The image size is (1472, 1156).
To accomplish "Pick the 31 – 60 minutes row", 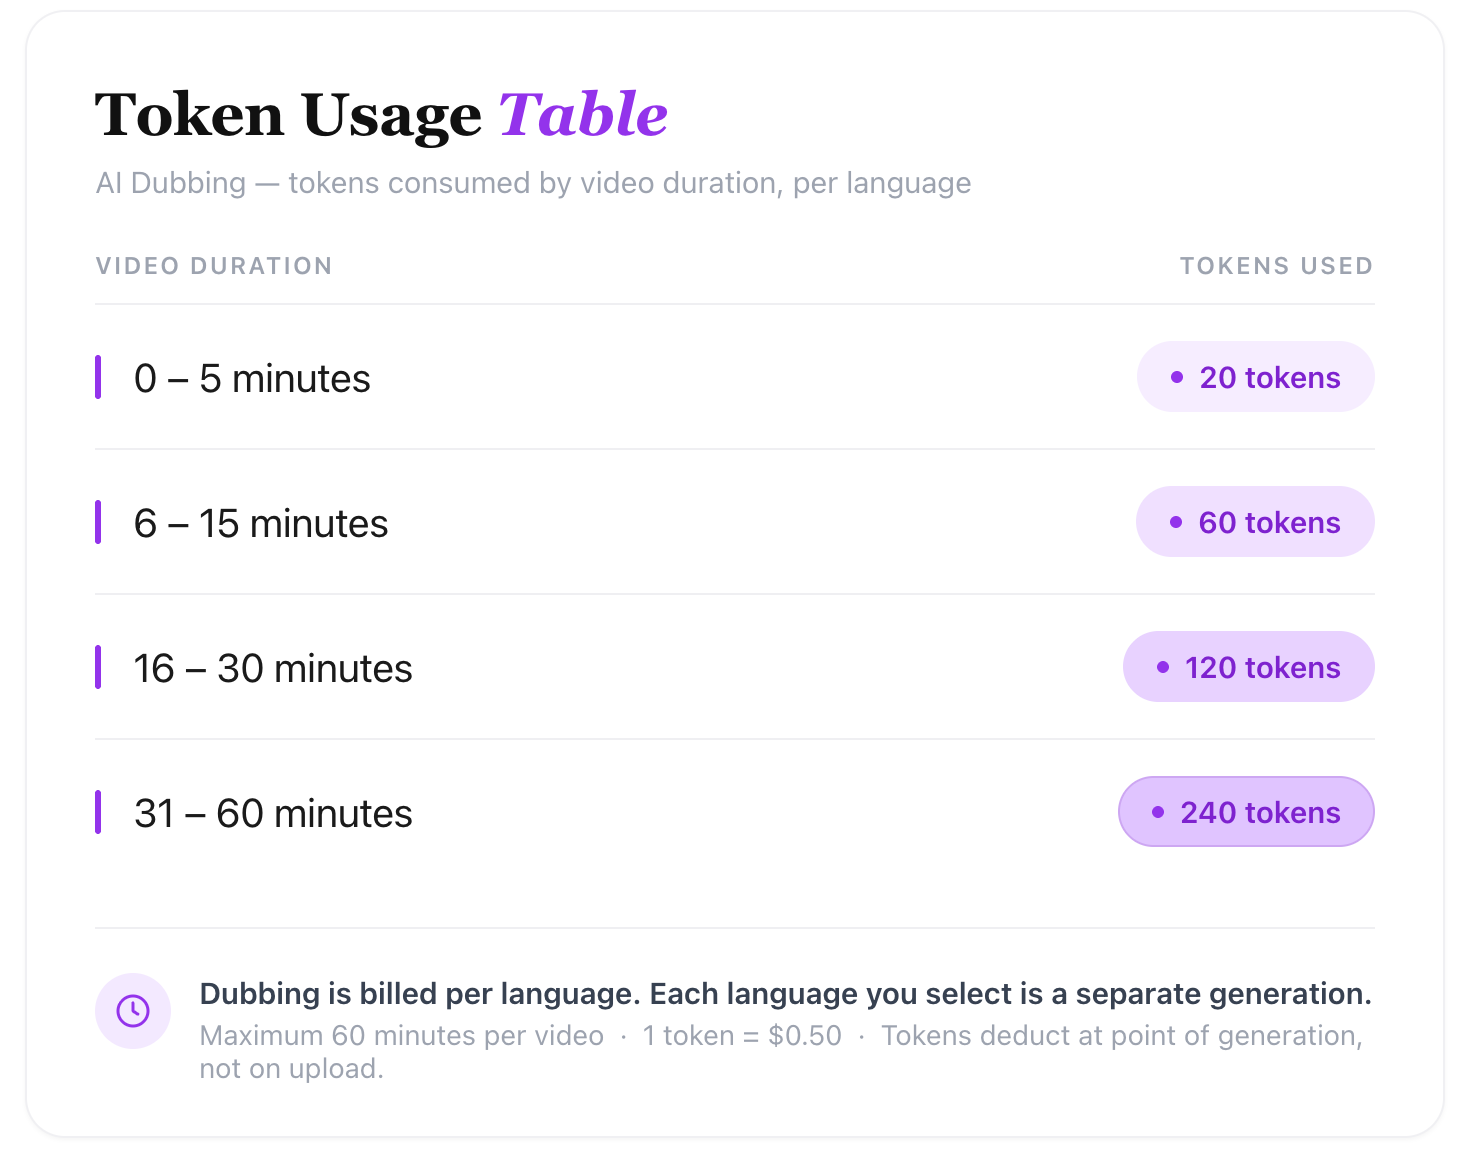I will click(735, 812).
